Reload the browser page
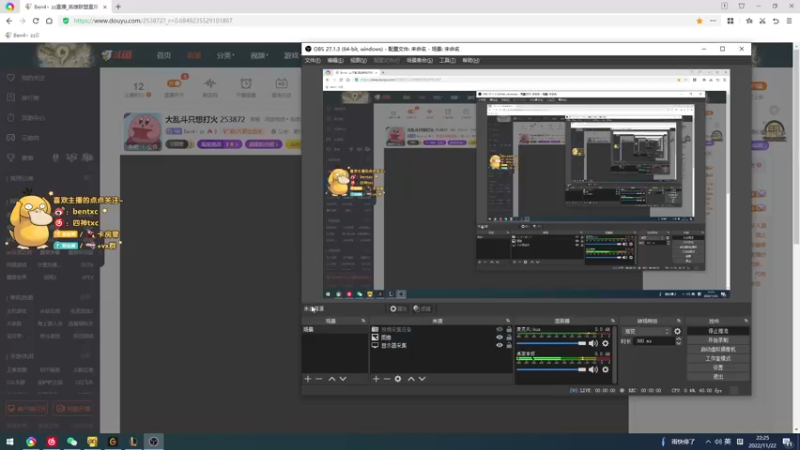 (x=36, y=21)
